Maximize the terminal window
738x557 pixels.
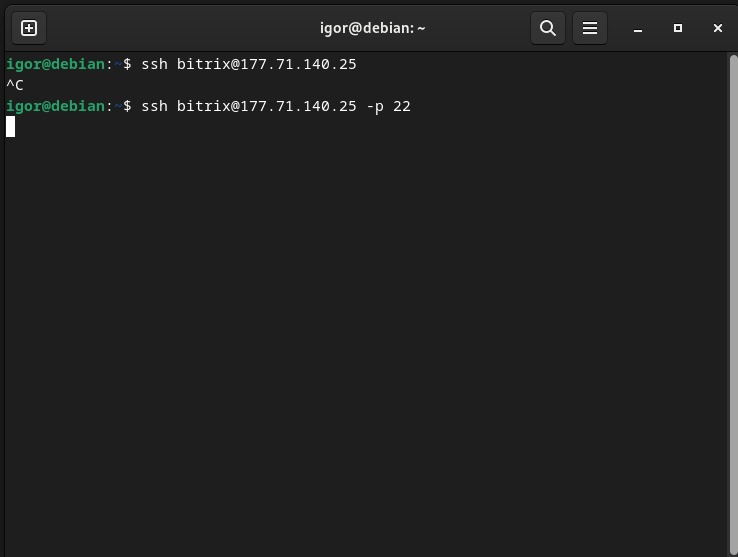[677, 28]
